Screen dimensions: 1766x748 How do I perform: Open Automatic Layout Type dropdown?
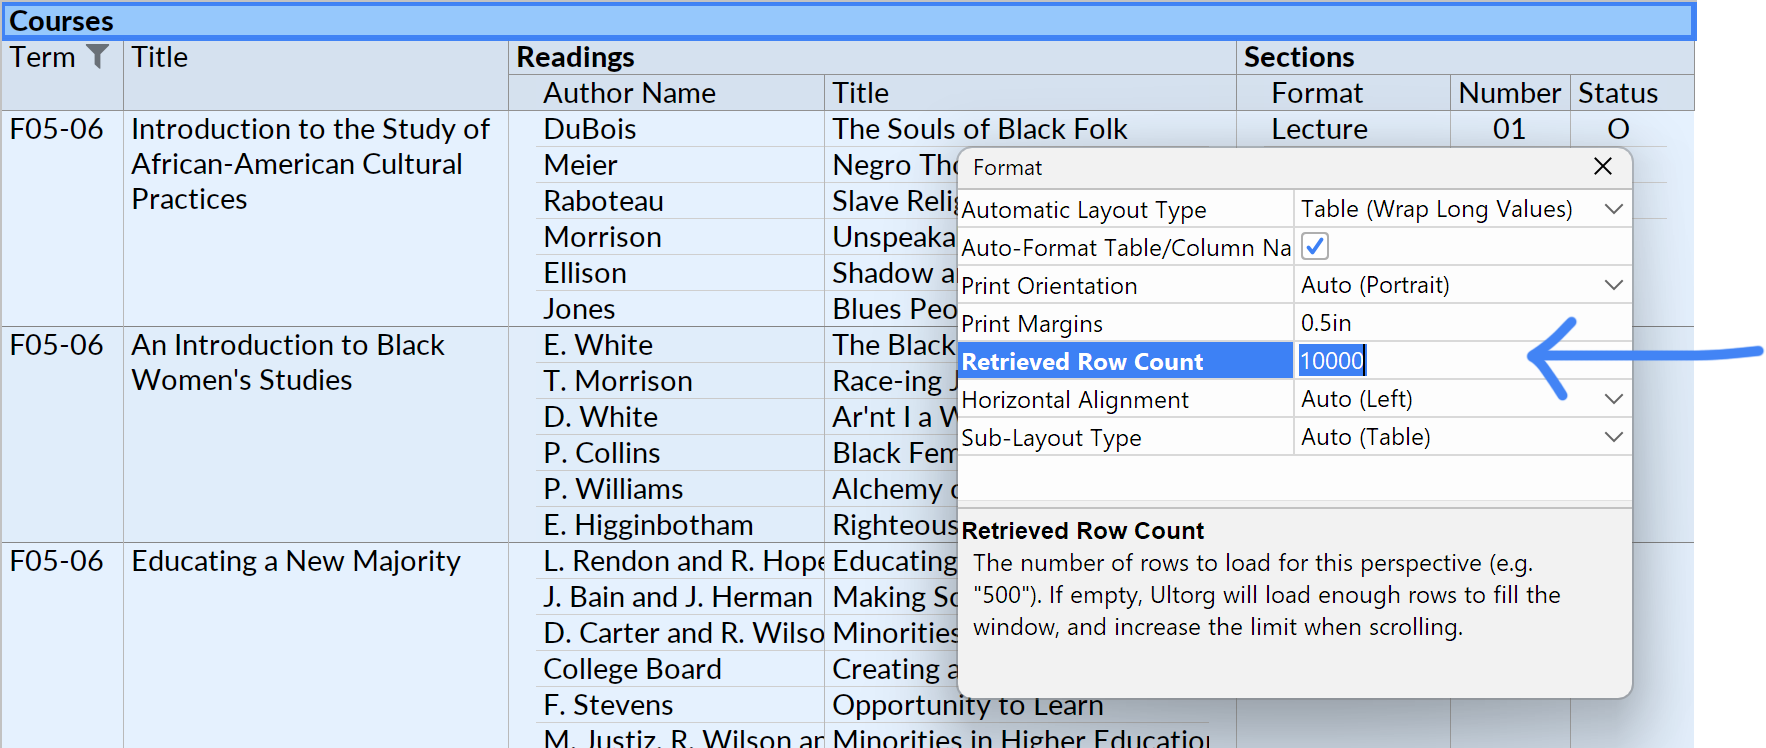pos(1612,209)
